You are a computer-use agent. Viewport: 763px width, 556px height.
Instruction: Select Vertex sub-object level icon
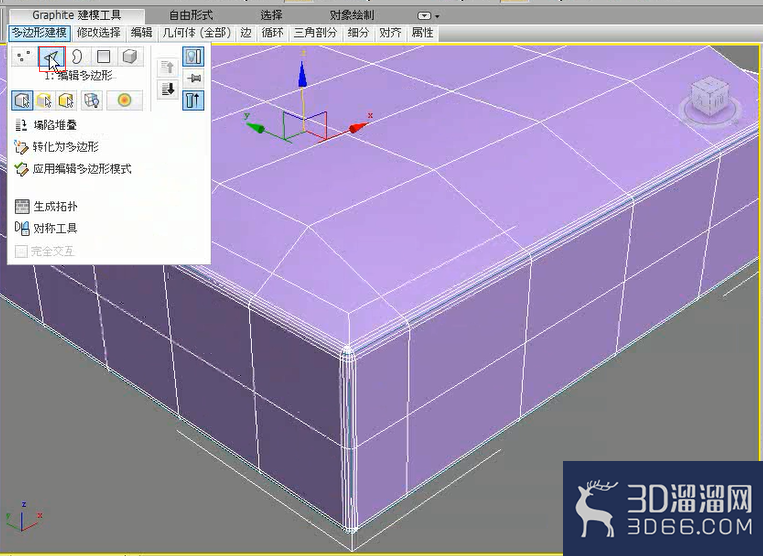pos(24,56)
